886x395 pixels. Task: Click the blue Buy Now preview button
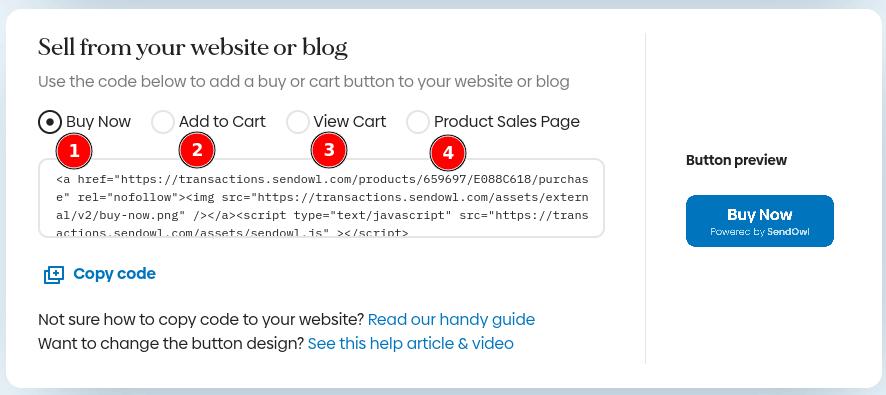point(759,221)
